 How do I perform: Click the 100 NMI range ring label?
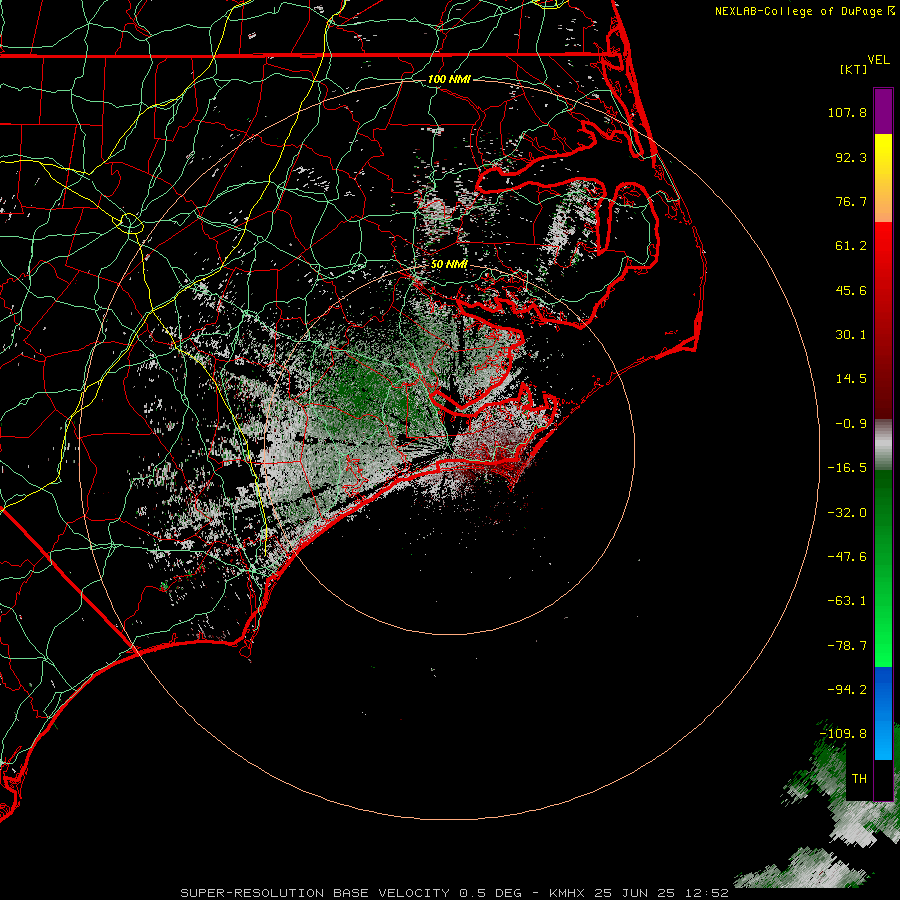click(x=449, y=79)
